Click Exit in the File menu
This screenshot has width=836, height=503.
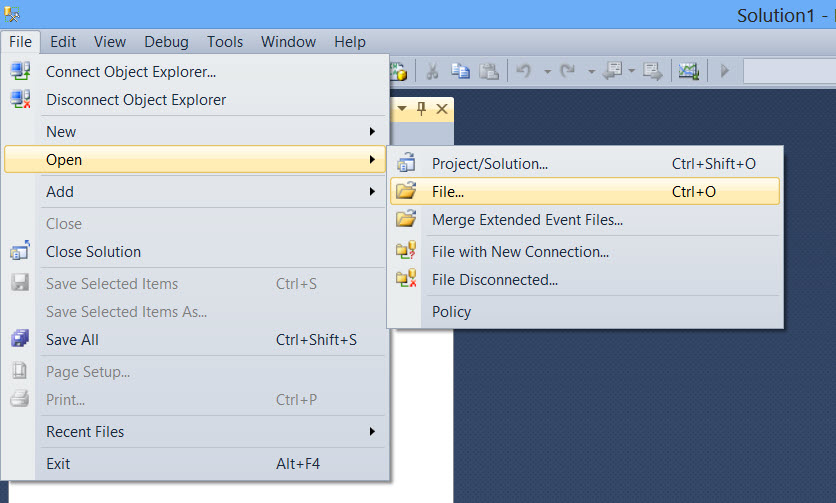click(58, 464)
